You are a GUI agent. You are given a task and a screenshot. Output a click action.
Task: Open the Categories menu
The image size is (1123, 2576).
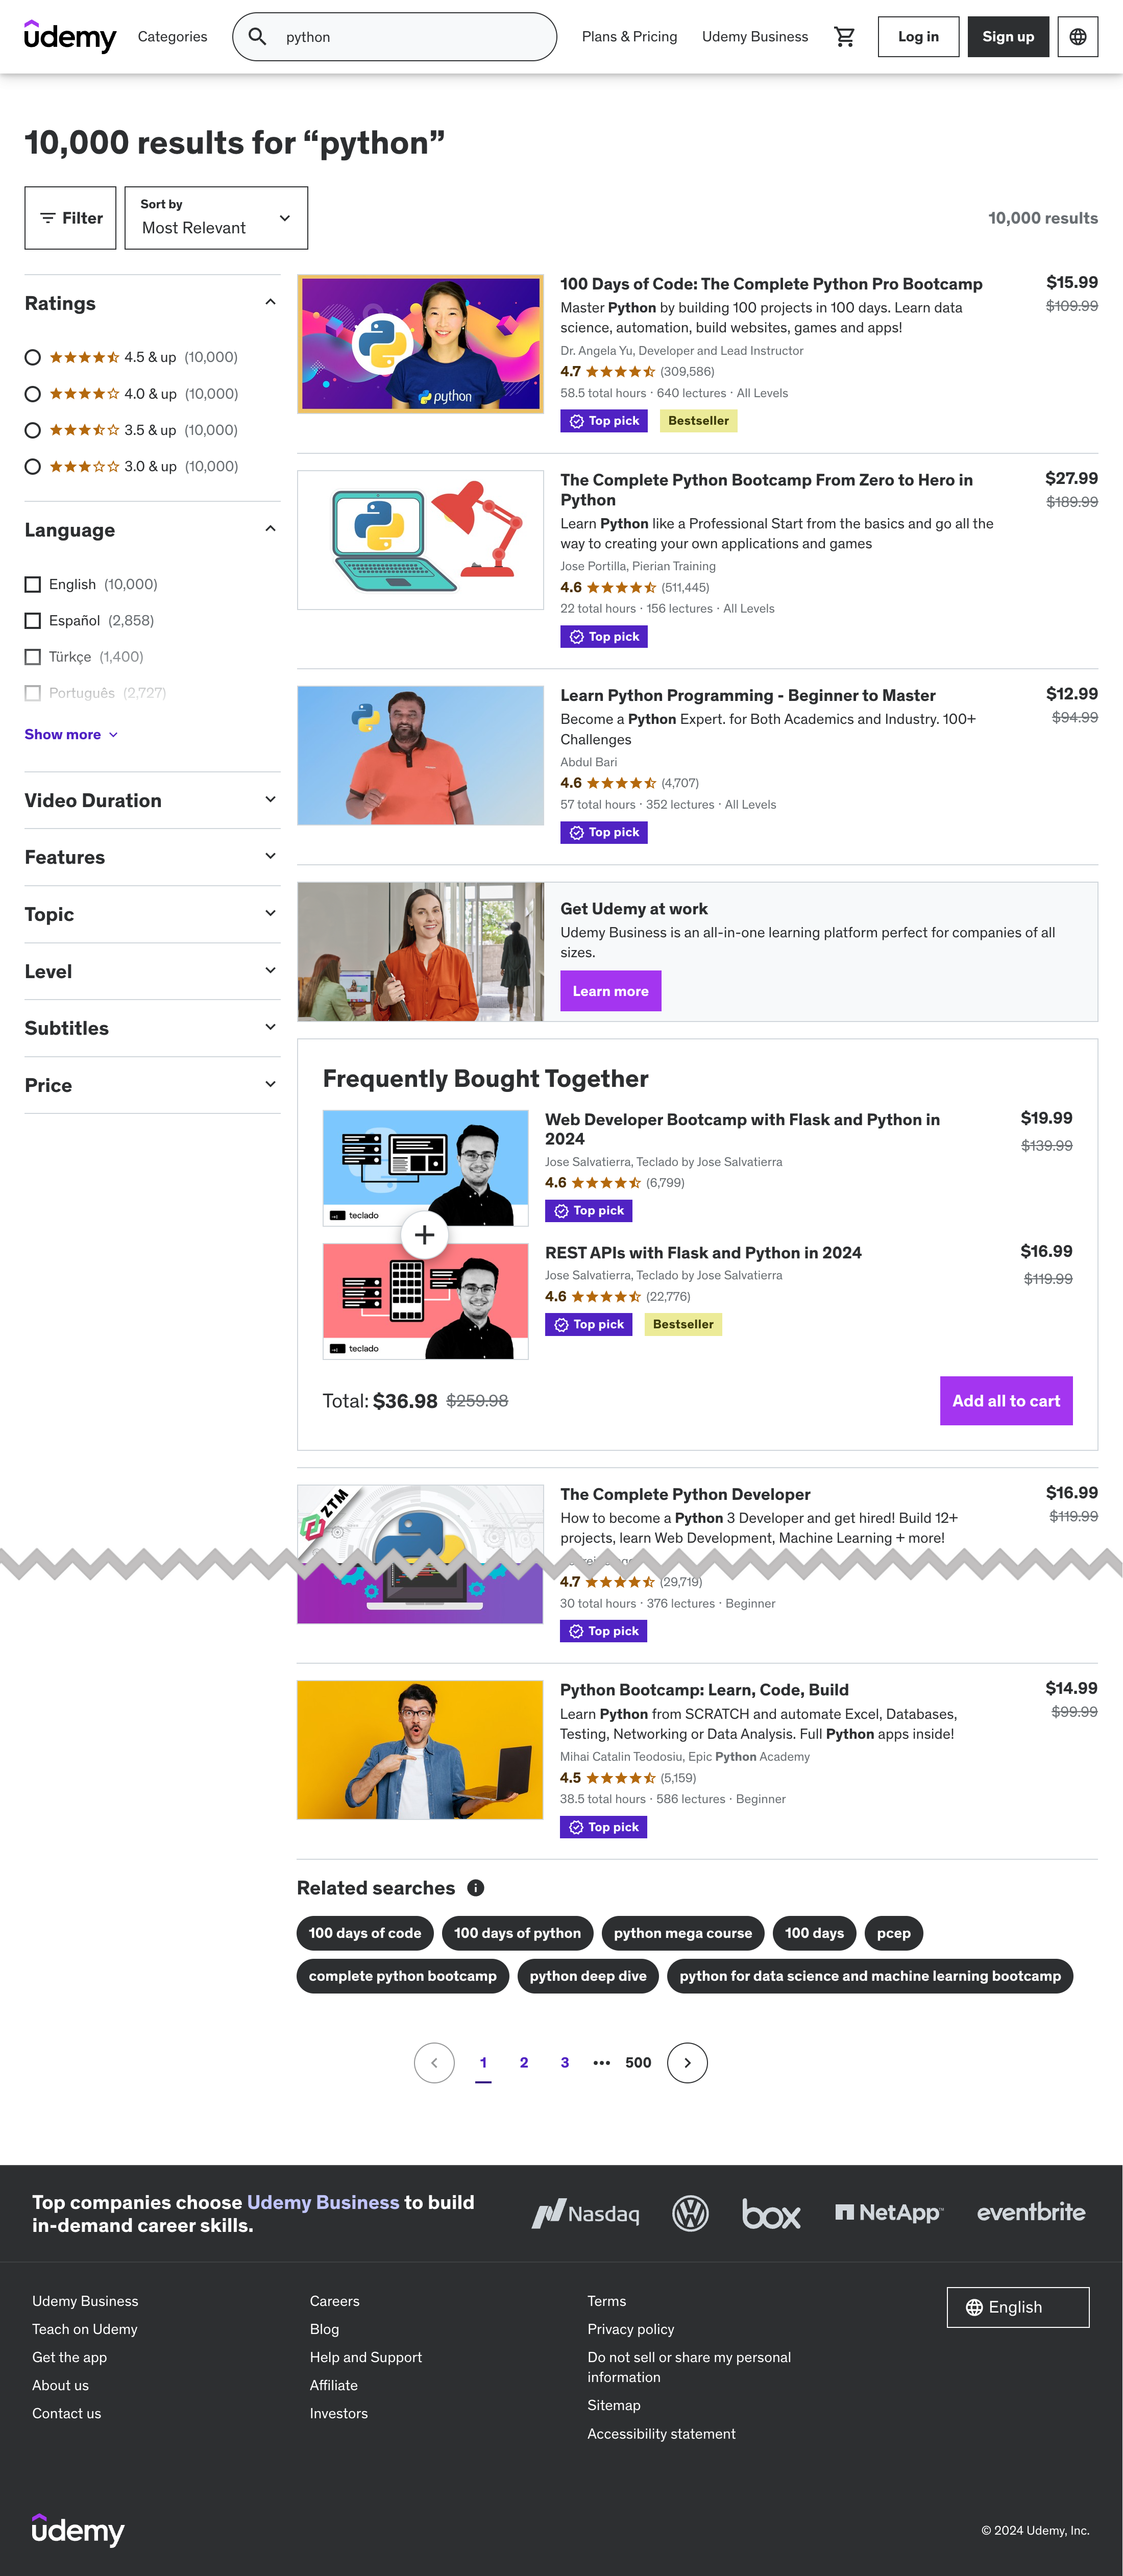pyautogui.click(x=172, y=37)
